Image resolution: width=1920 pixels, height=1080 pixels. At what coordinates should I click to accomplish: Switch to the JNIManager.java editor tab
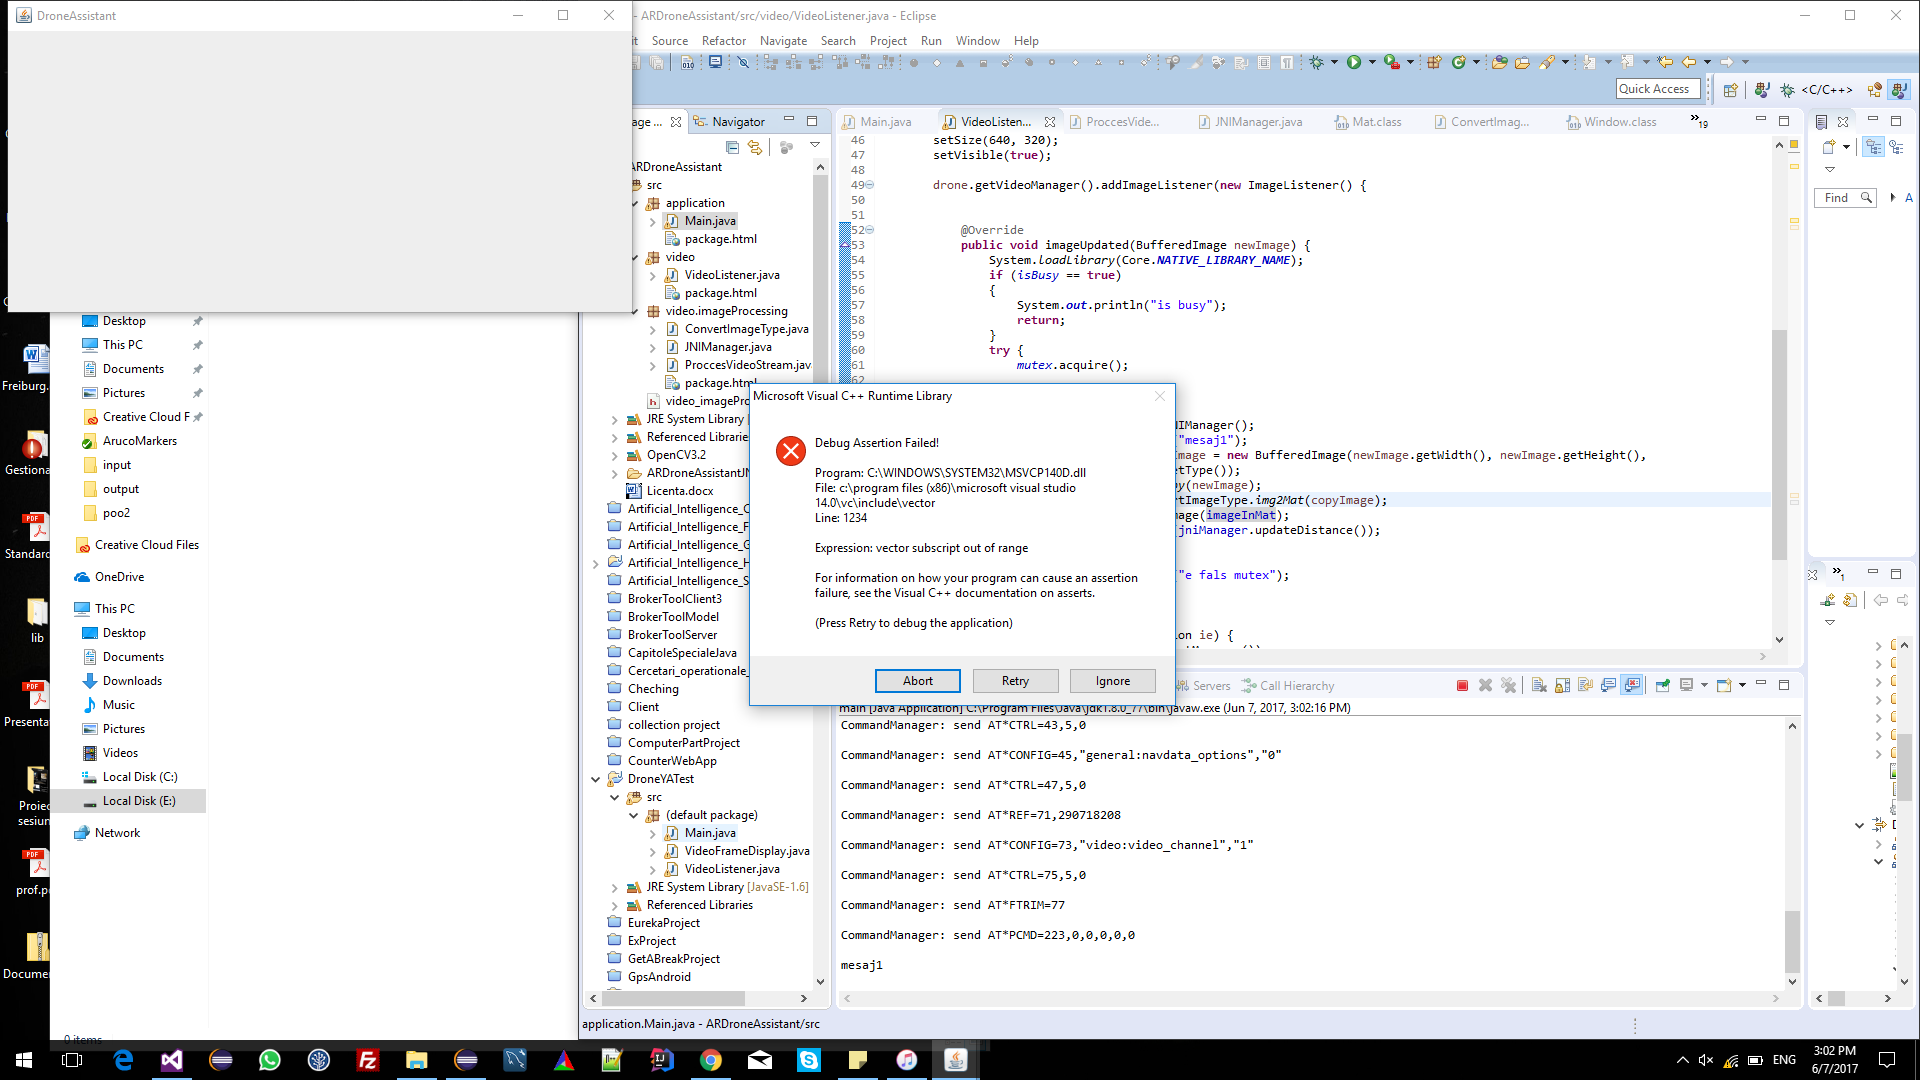[1257, 122]
